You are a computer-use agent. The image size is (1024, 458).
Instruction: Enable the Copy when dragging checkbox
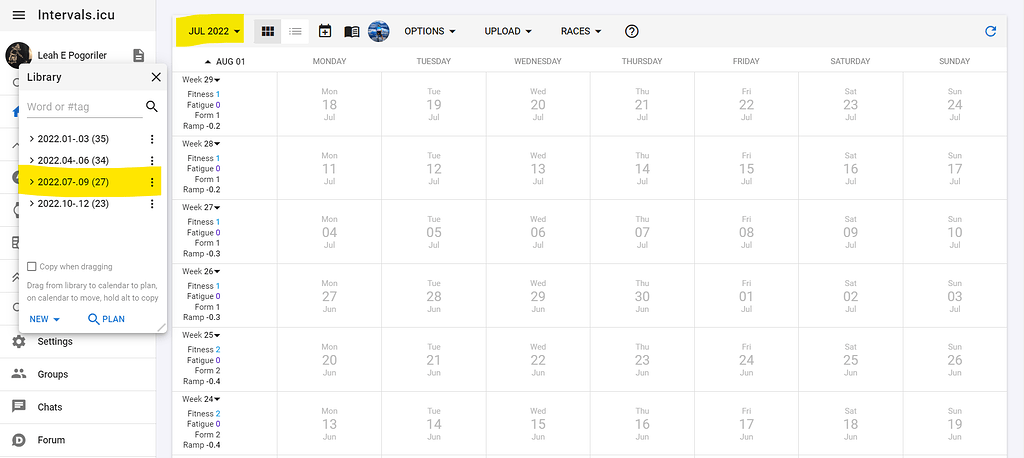(x=33, y=267)
